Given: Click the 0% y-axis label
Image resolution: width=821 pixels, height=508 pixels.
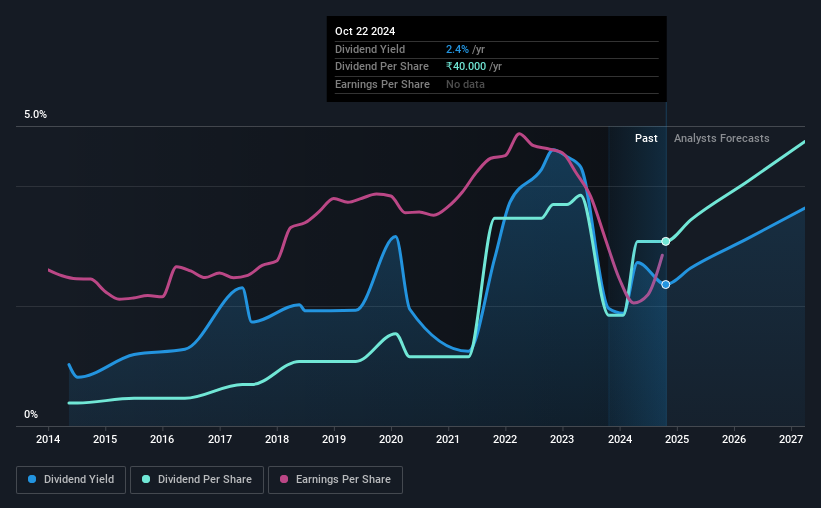Looking at the screenshot, I should click(x=31, y=414).
